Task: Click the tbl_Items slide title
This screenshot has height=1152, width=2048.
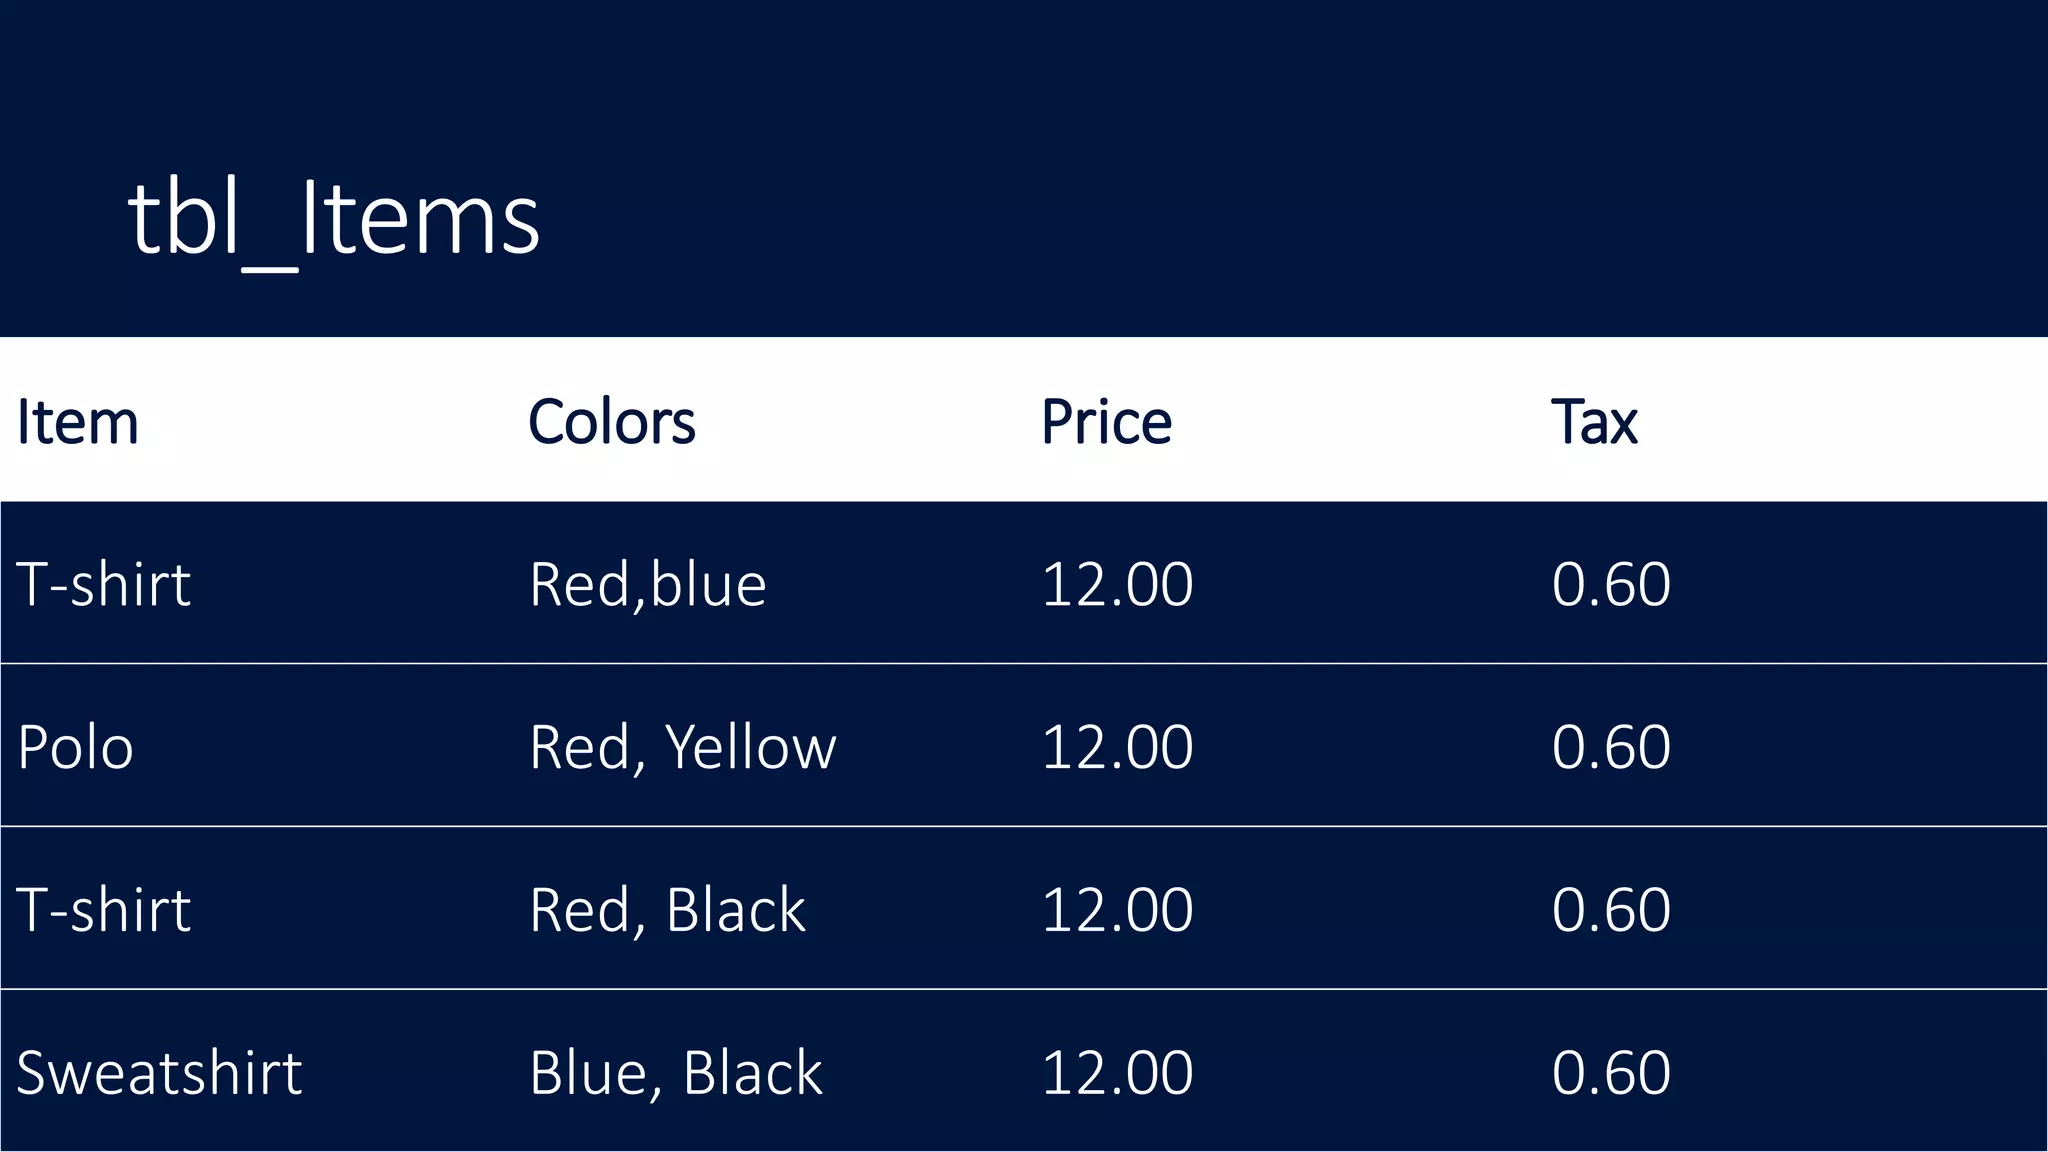Action: 334,218
